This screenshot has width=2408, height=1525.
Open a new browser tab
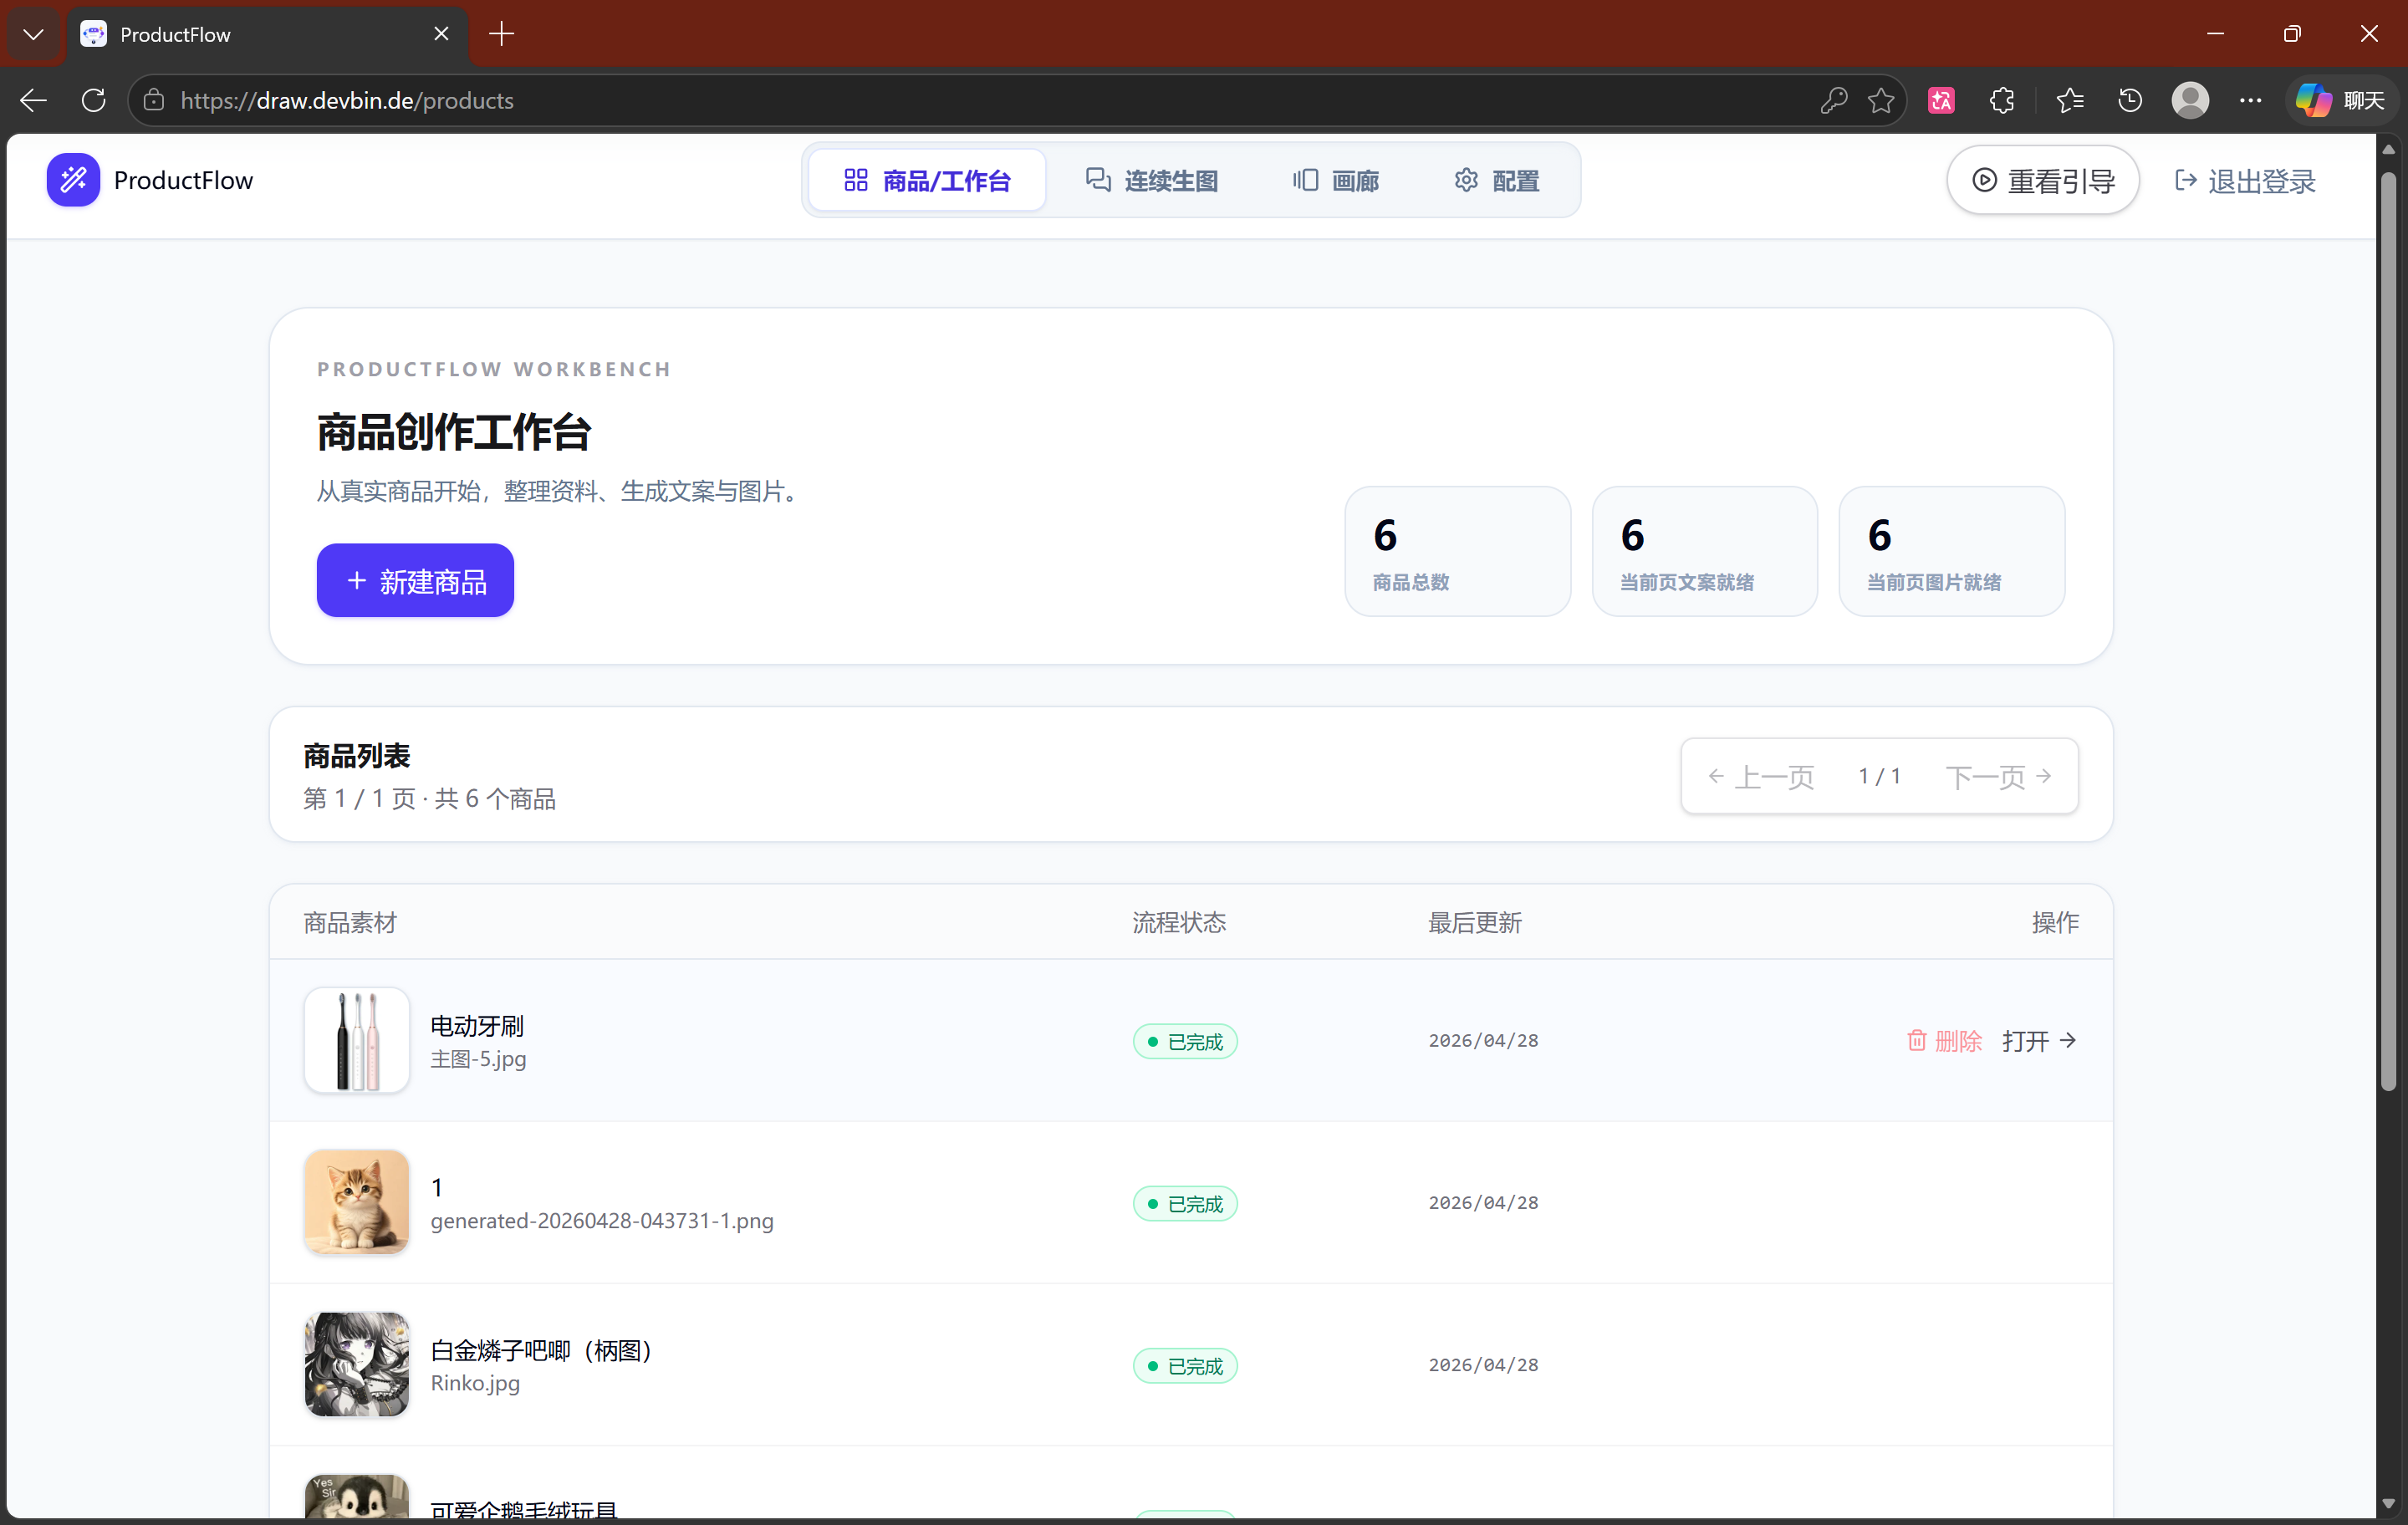click(x=502, y=34)
